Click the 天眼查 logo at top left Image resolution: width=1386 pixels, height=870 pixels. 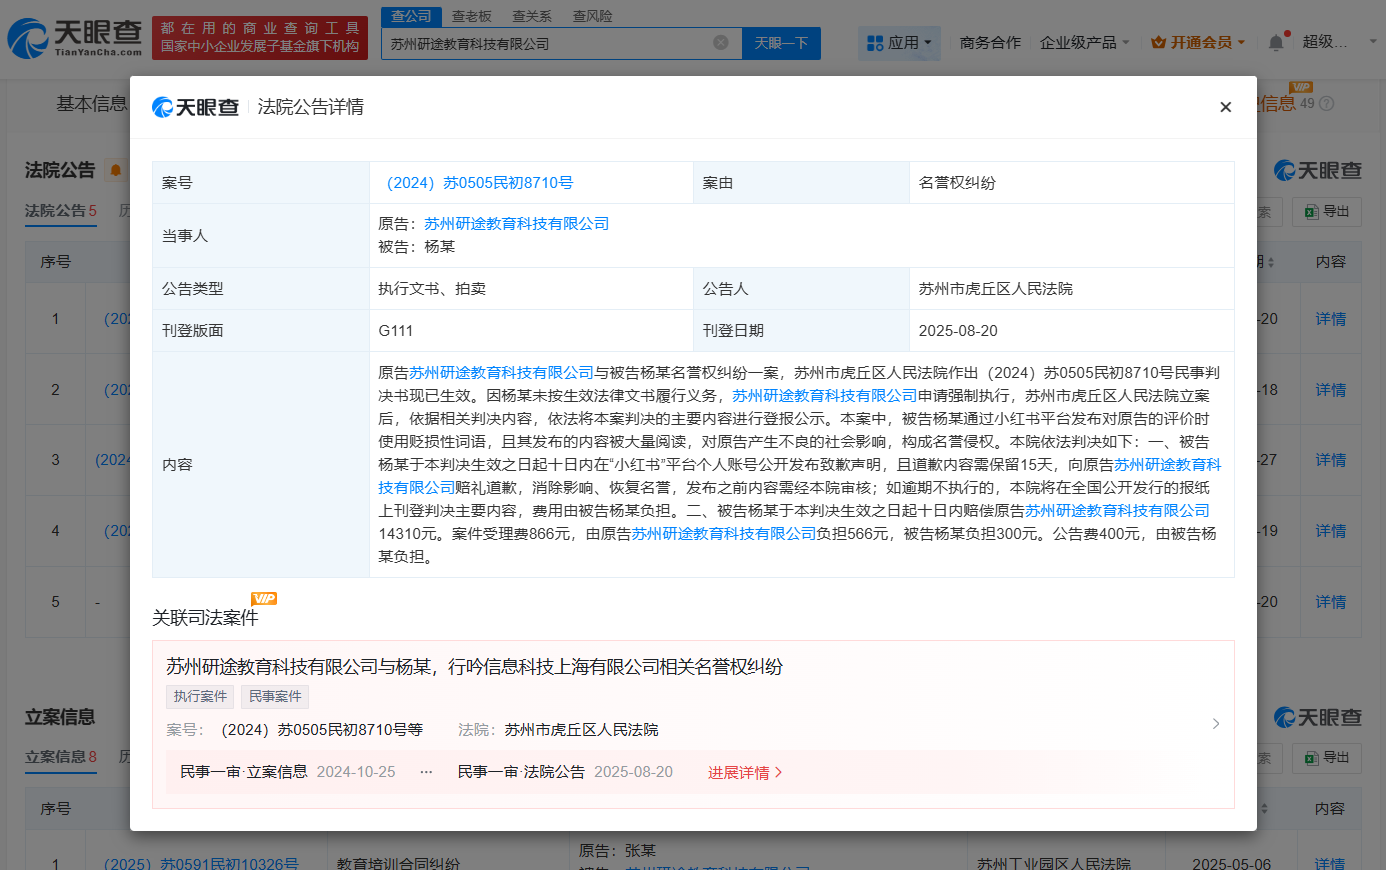pos(75,38)
